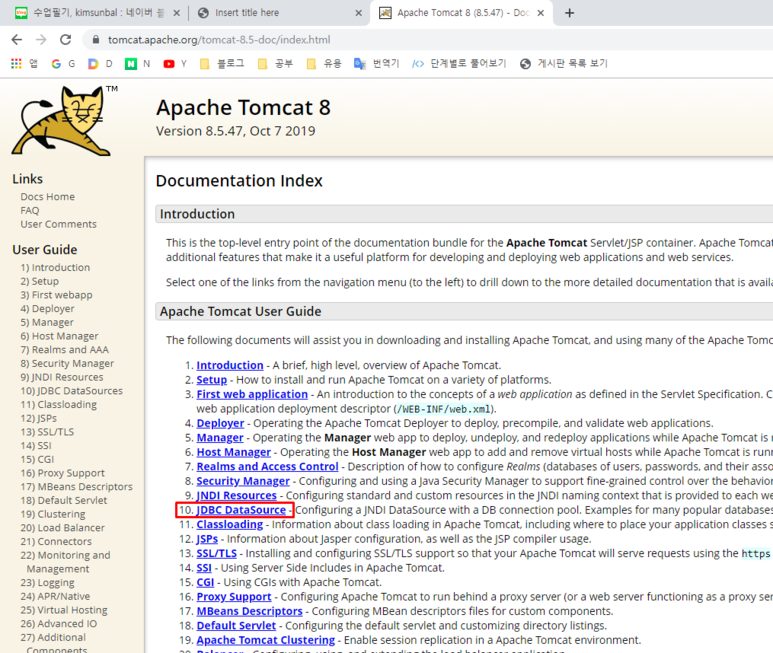Click the Setup link in User Guide list
This screenshot has height=653, width=773.
[x=211, y=380]
